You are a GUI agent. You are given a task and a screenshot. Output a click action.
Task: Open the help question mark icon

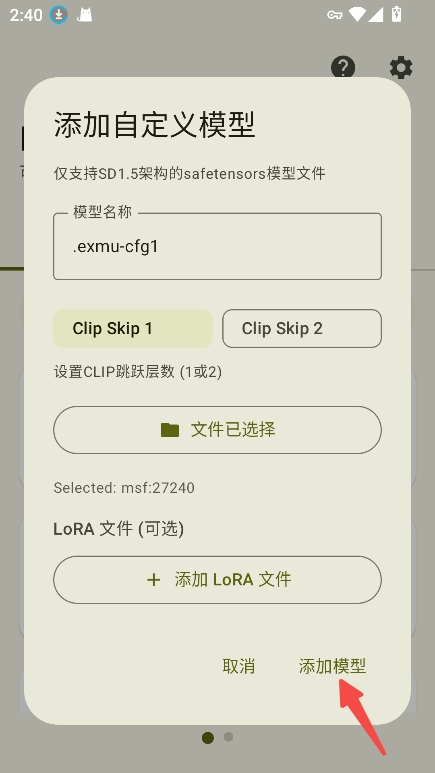(343, 67)
